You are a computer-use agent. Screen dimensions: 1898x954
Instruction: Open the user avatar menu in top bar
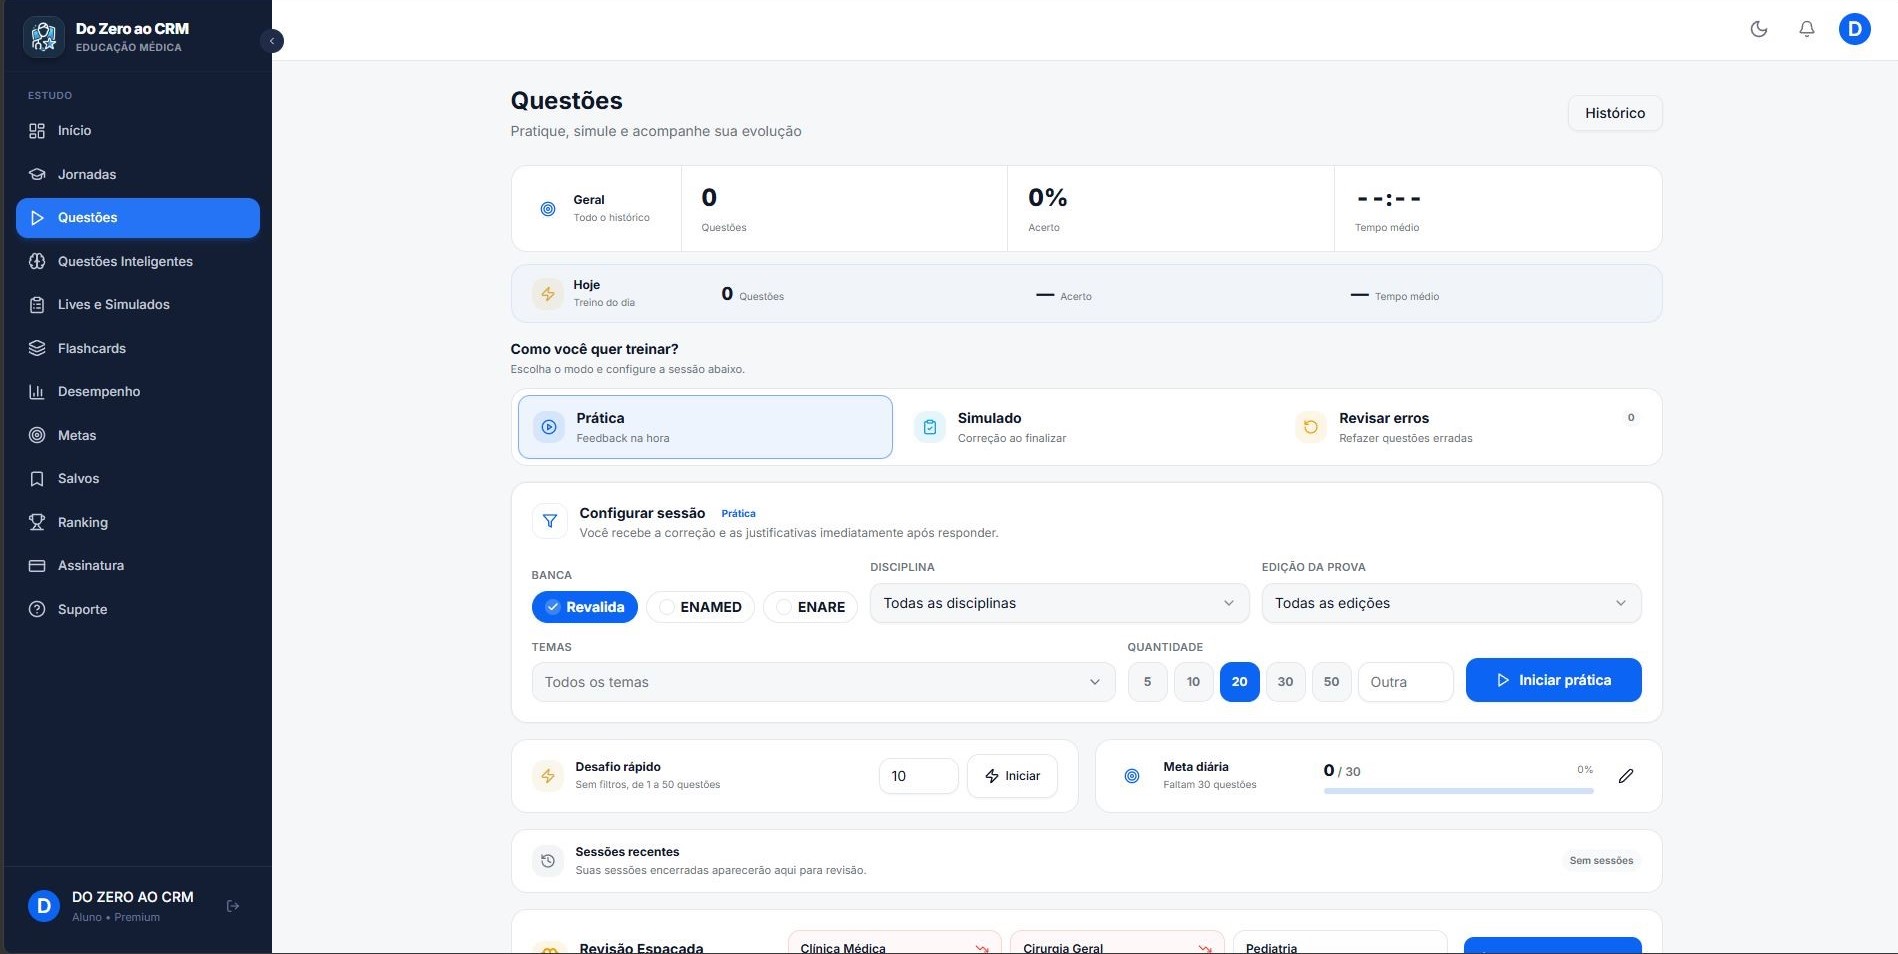[1855, 29]
